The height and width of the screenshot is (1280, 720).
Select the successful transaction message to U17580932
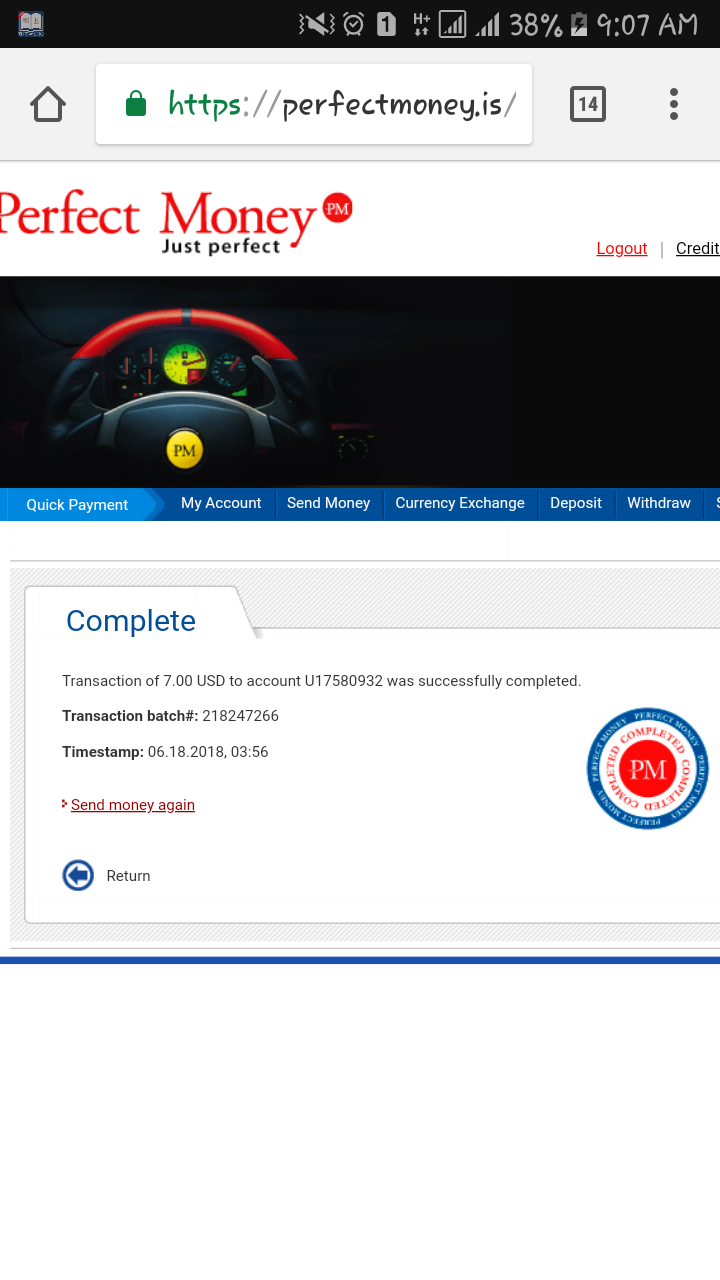coord(322,681)
